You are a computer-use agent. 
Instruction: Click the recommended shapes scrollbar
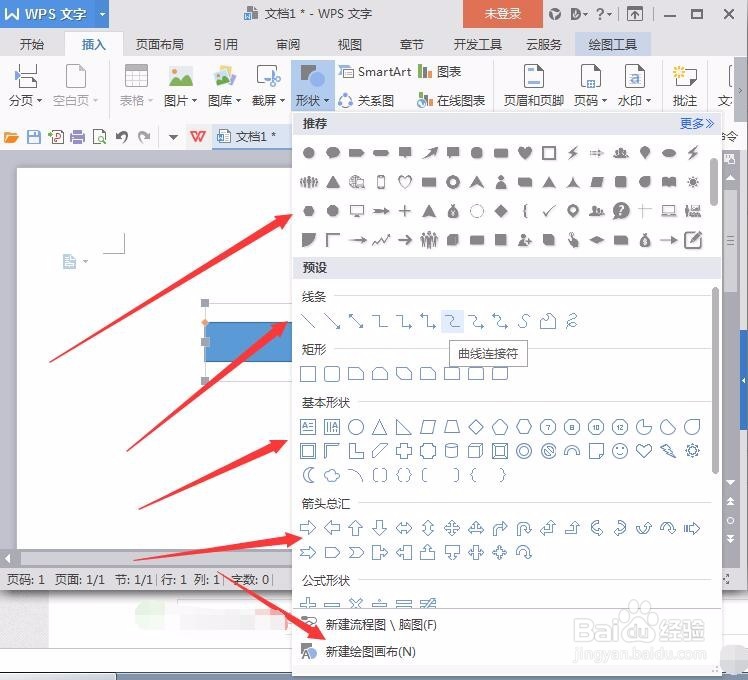coord(714,181)
